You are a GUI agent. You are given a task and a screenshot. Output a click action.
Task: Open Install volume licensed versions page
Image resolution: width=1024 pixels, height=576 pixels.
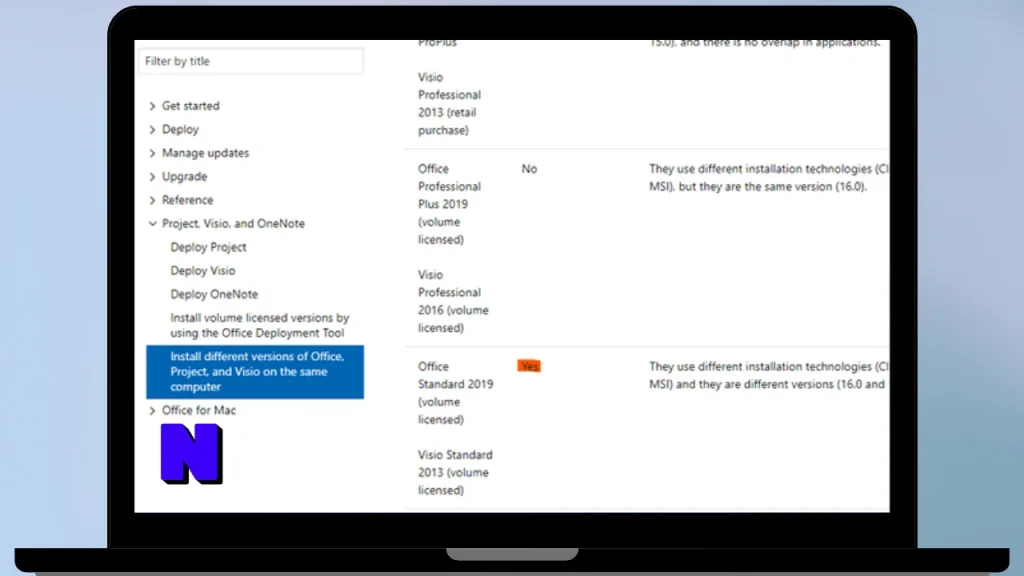[x=260, y=325]
